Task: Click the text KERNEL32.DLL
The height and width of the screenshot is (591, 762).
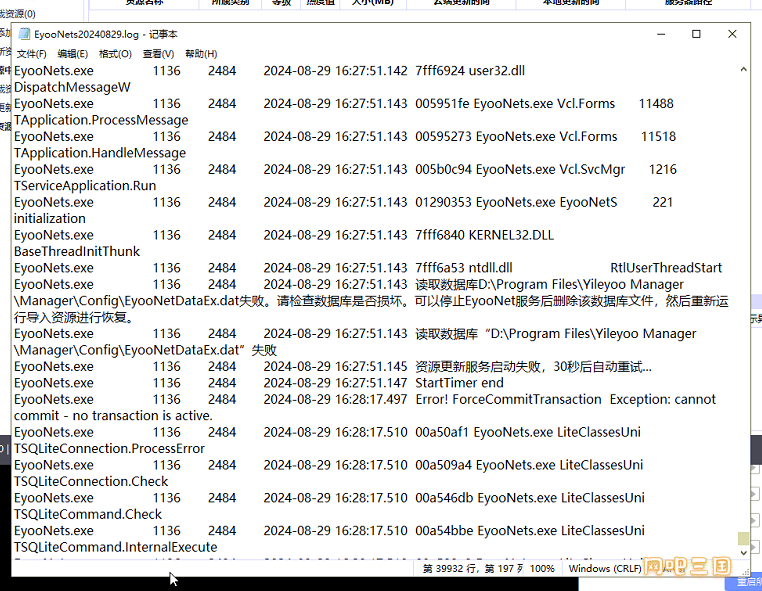Action: point(511,235)
